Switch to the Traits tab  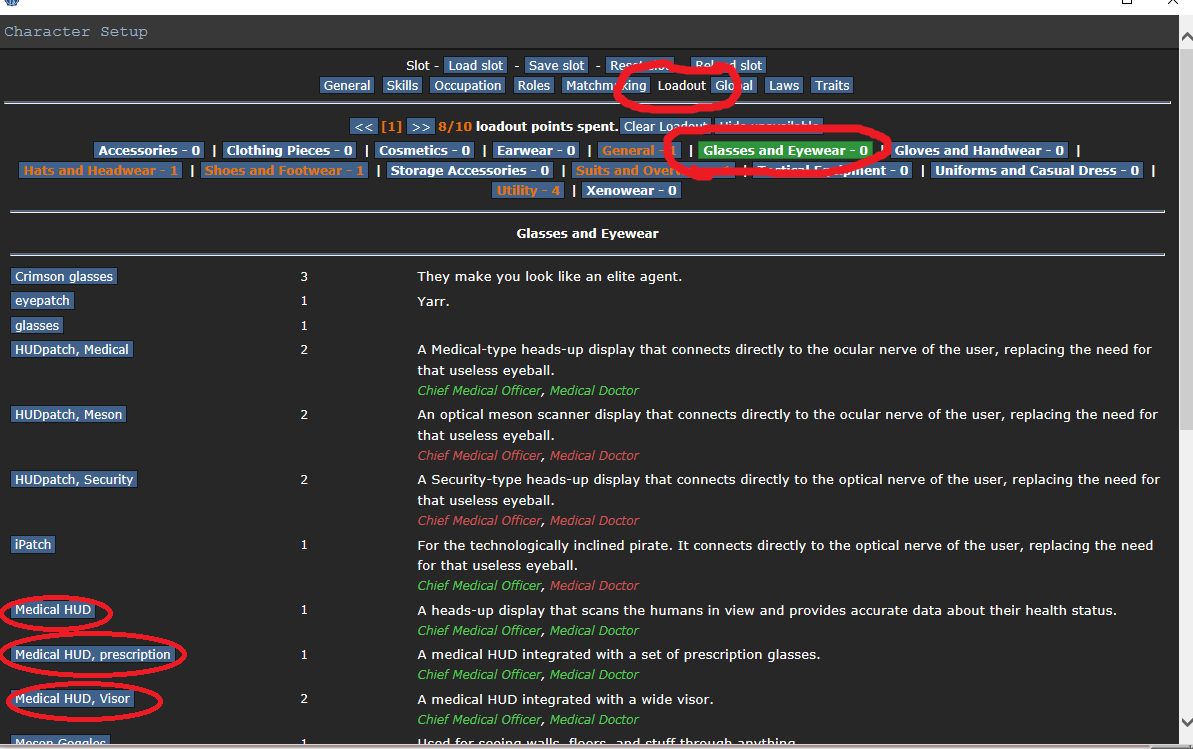(x=832, y=85)
